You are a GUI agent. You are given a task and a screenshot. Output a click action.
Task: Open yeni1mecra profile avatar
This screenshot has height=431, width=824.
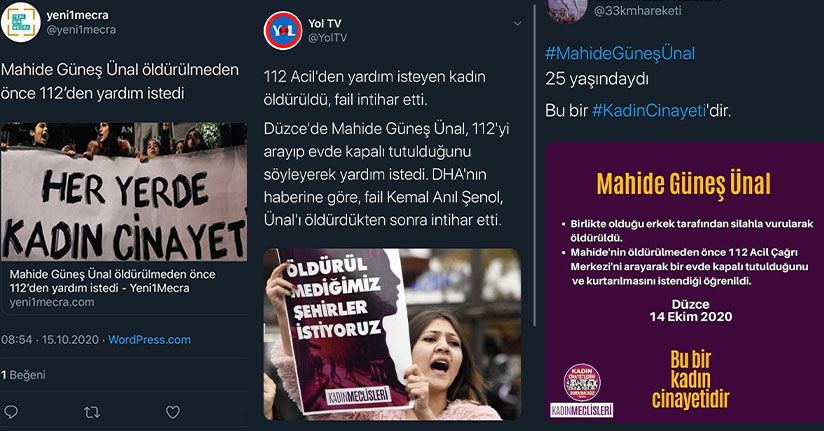pos(20,22)
